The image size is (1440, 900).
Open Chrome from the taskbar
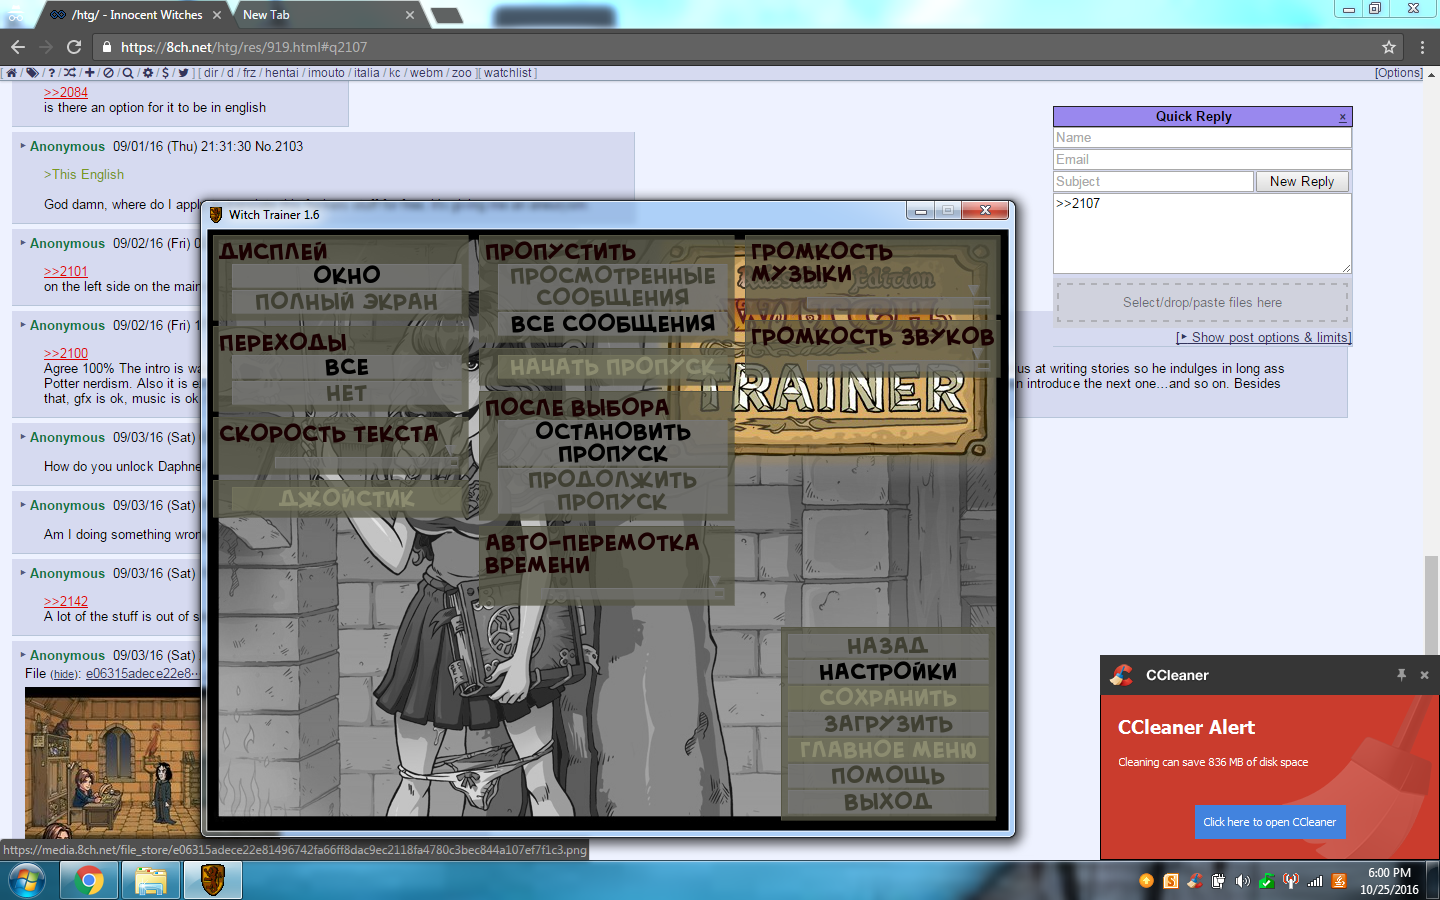89,881
